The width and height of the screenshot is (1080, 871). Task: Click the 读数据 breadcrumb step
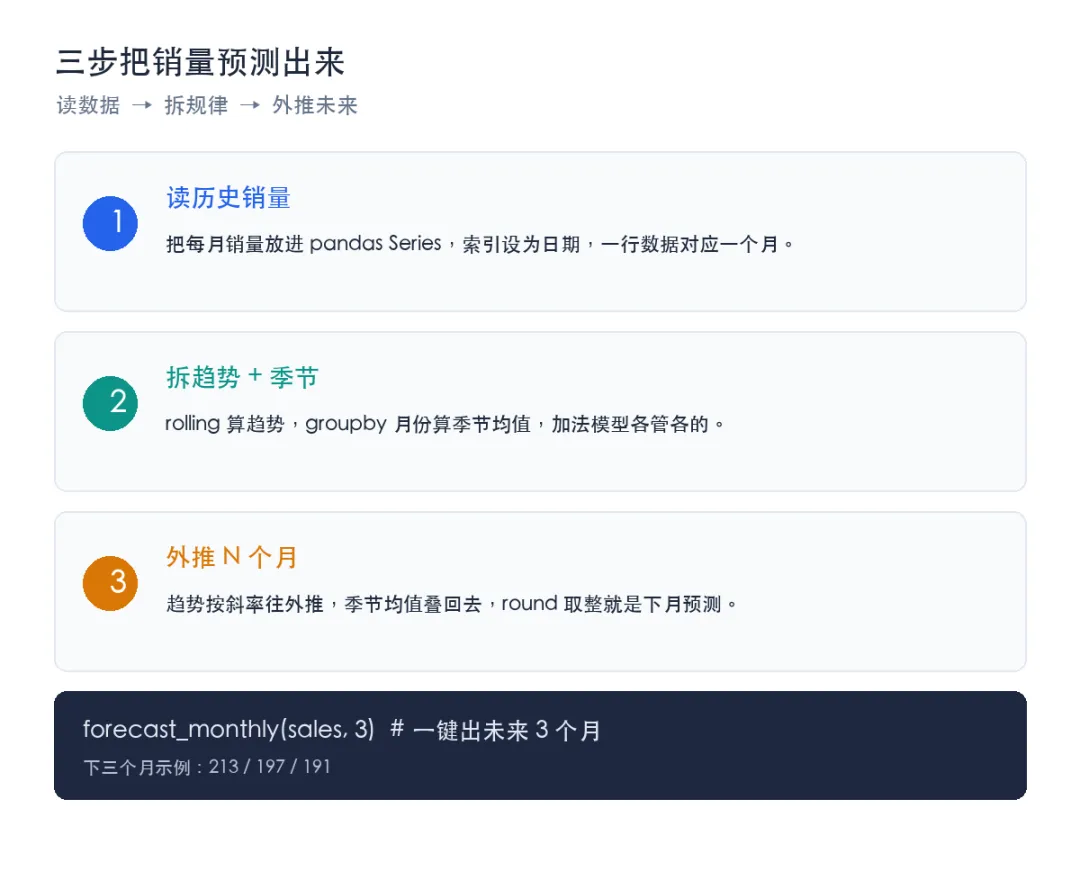tap(88, 105)
